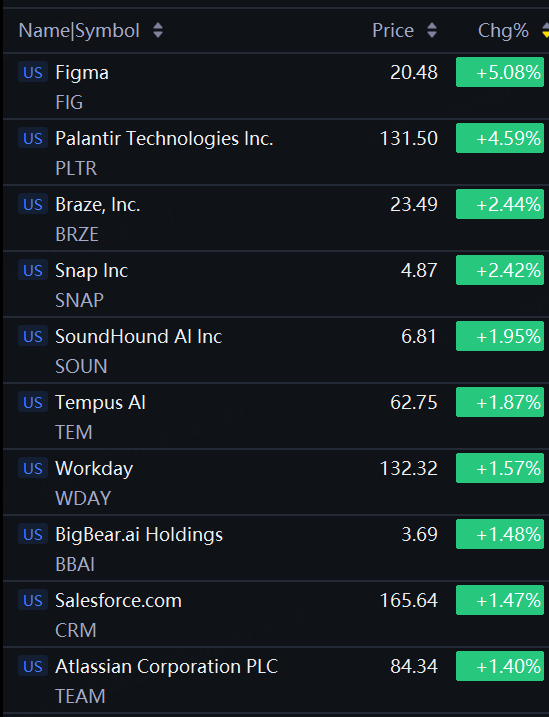Click the +5.08% change badge for Figma

pyautogui.click(x=500, y=72)
